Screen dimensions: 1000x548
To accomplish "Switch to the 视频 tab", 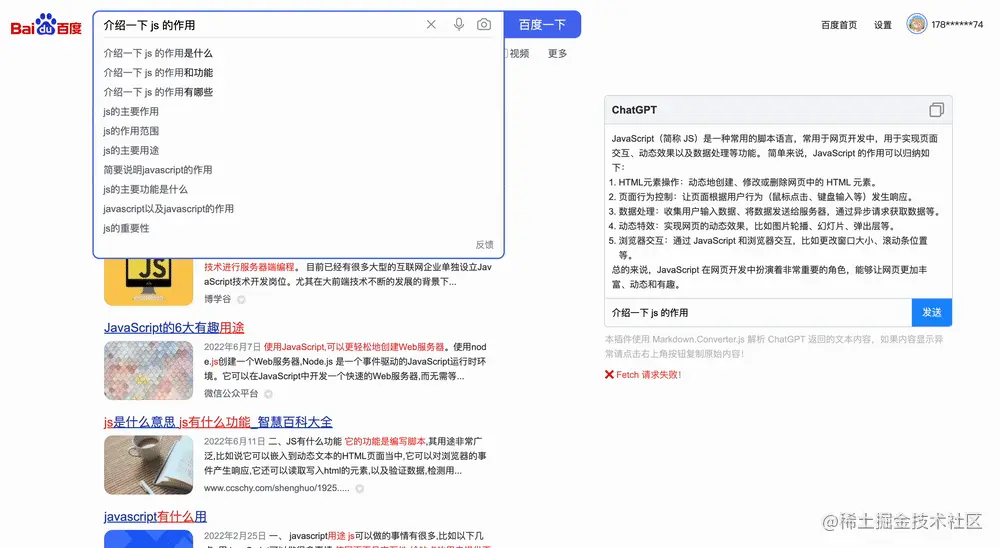I will point(518,54).
